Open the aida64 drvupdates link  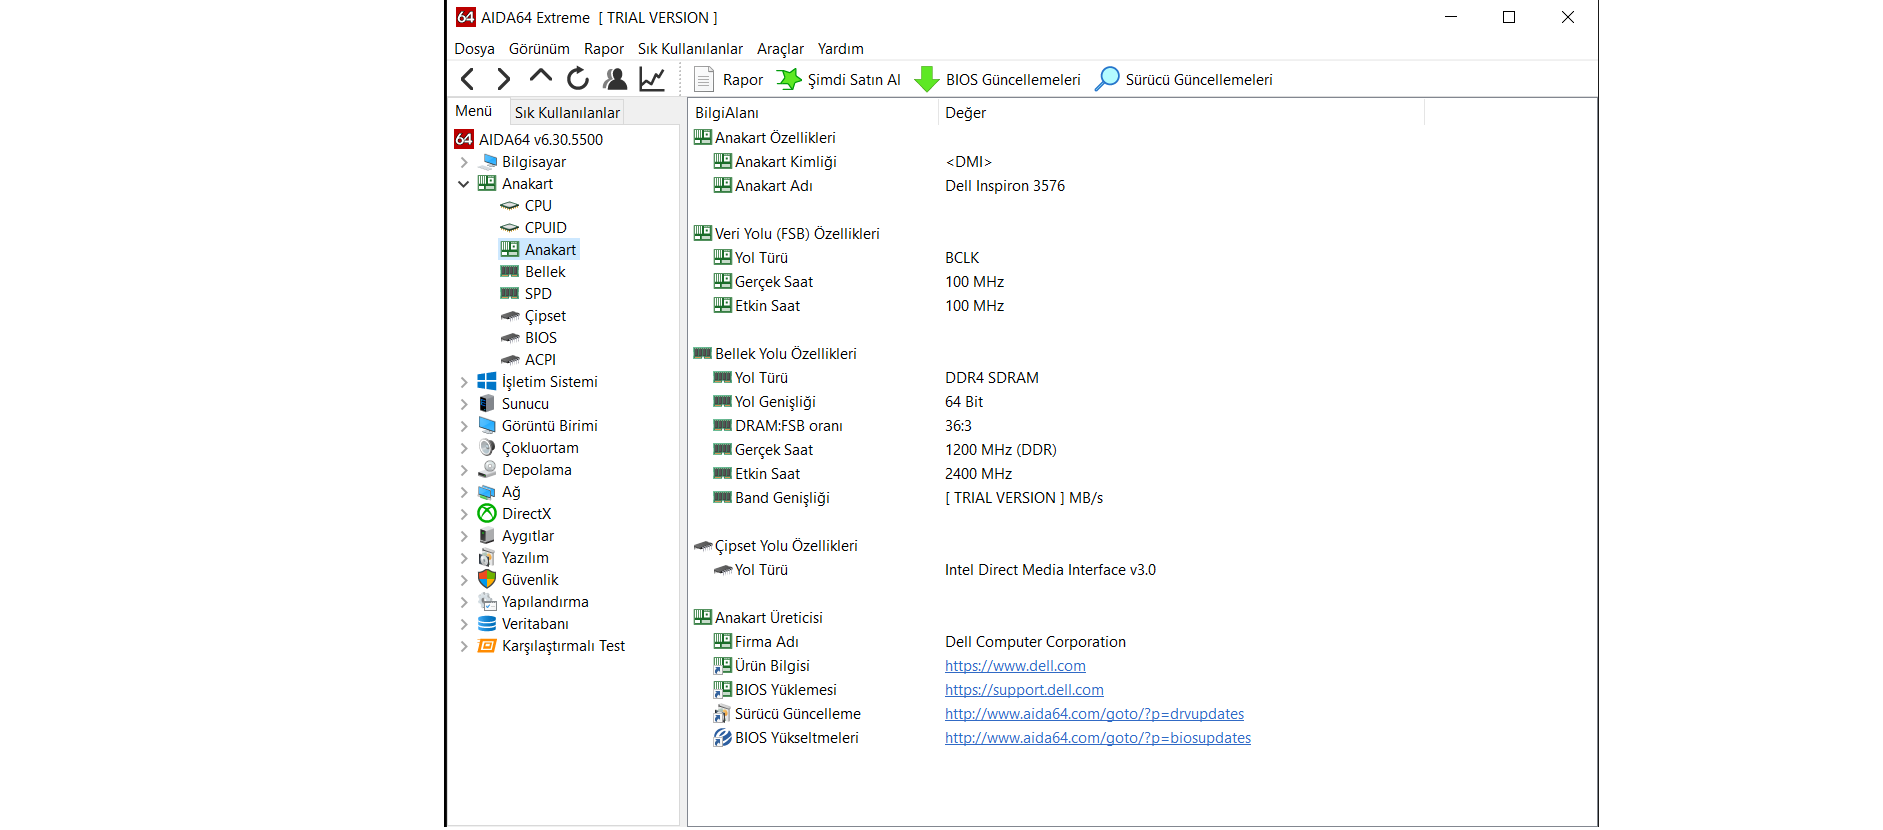point(1094,714)
